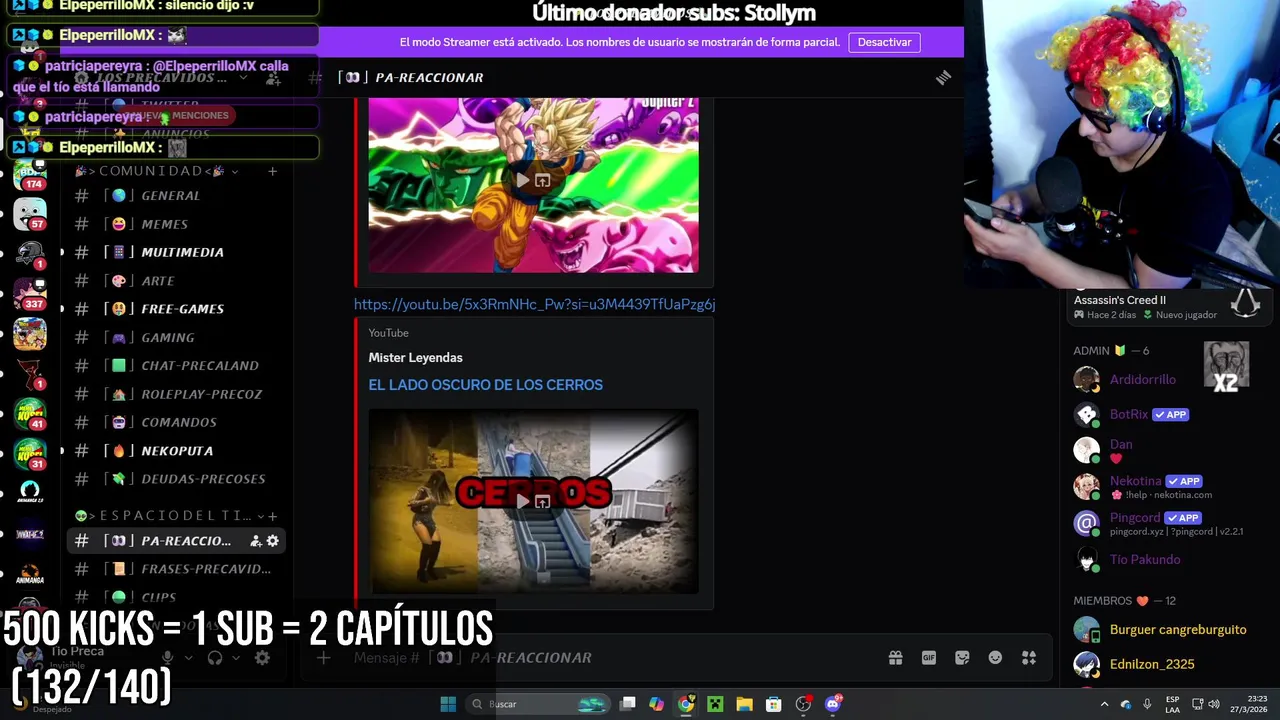1280x720 pixels.
Task: Open the FREE-GAMES channel
Action: click(177, 309)
